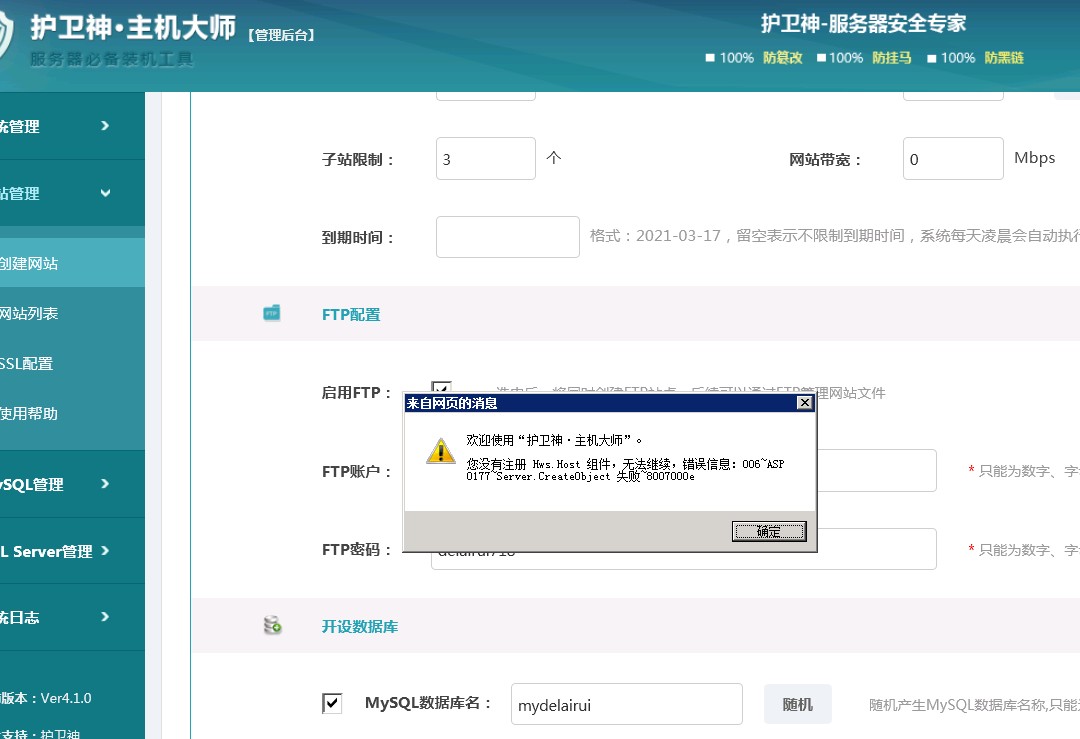Click the 网站带宽 Mbps input field

click(952, 159)
